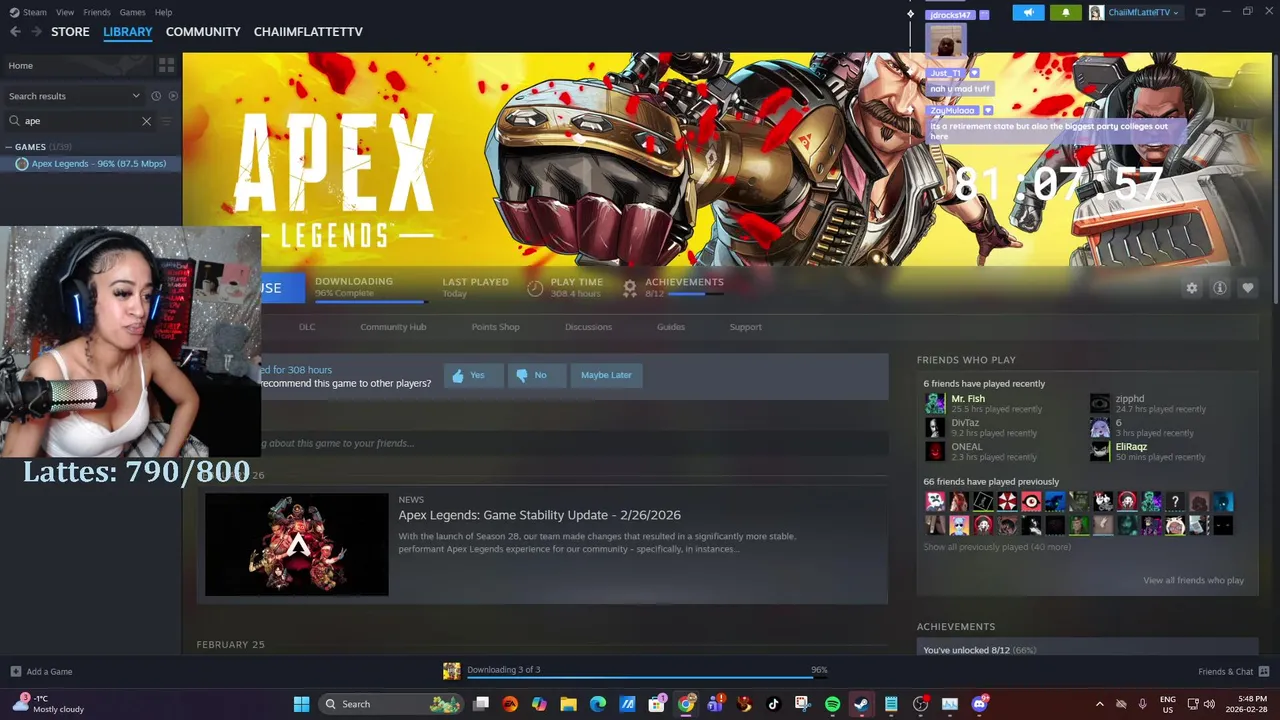Image resolution: width=1280 pixels, height=720 pixels.
Task: Click the ChaiiMfLatteTTV profile avatar
Action: 1096,12
